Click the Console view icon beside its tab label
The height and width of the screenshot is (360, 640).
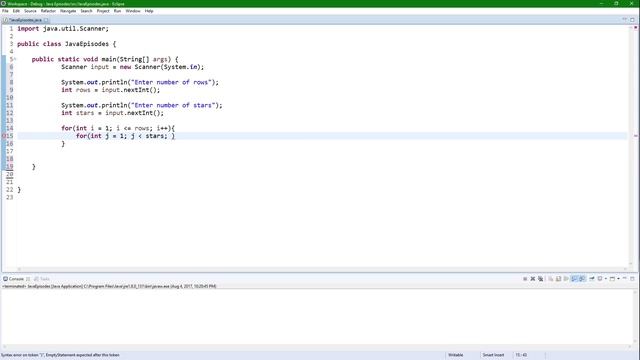click(5, 279)
